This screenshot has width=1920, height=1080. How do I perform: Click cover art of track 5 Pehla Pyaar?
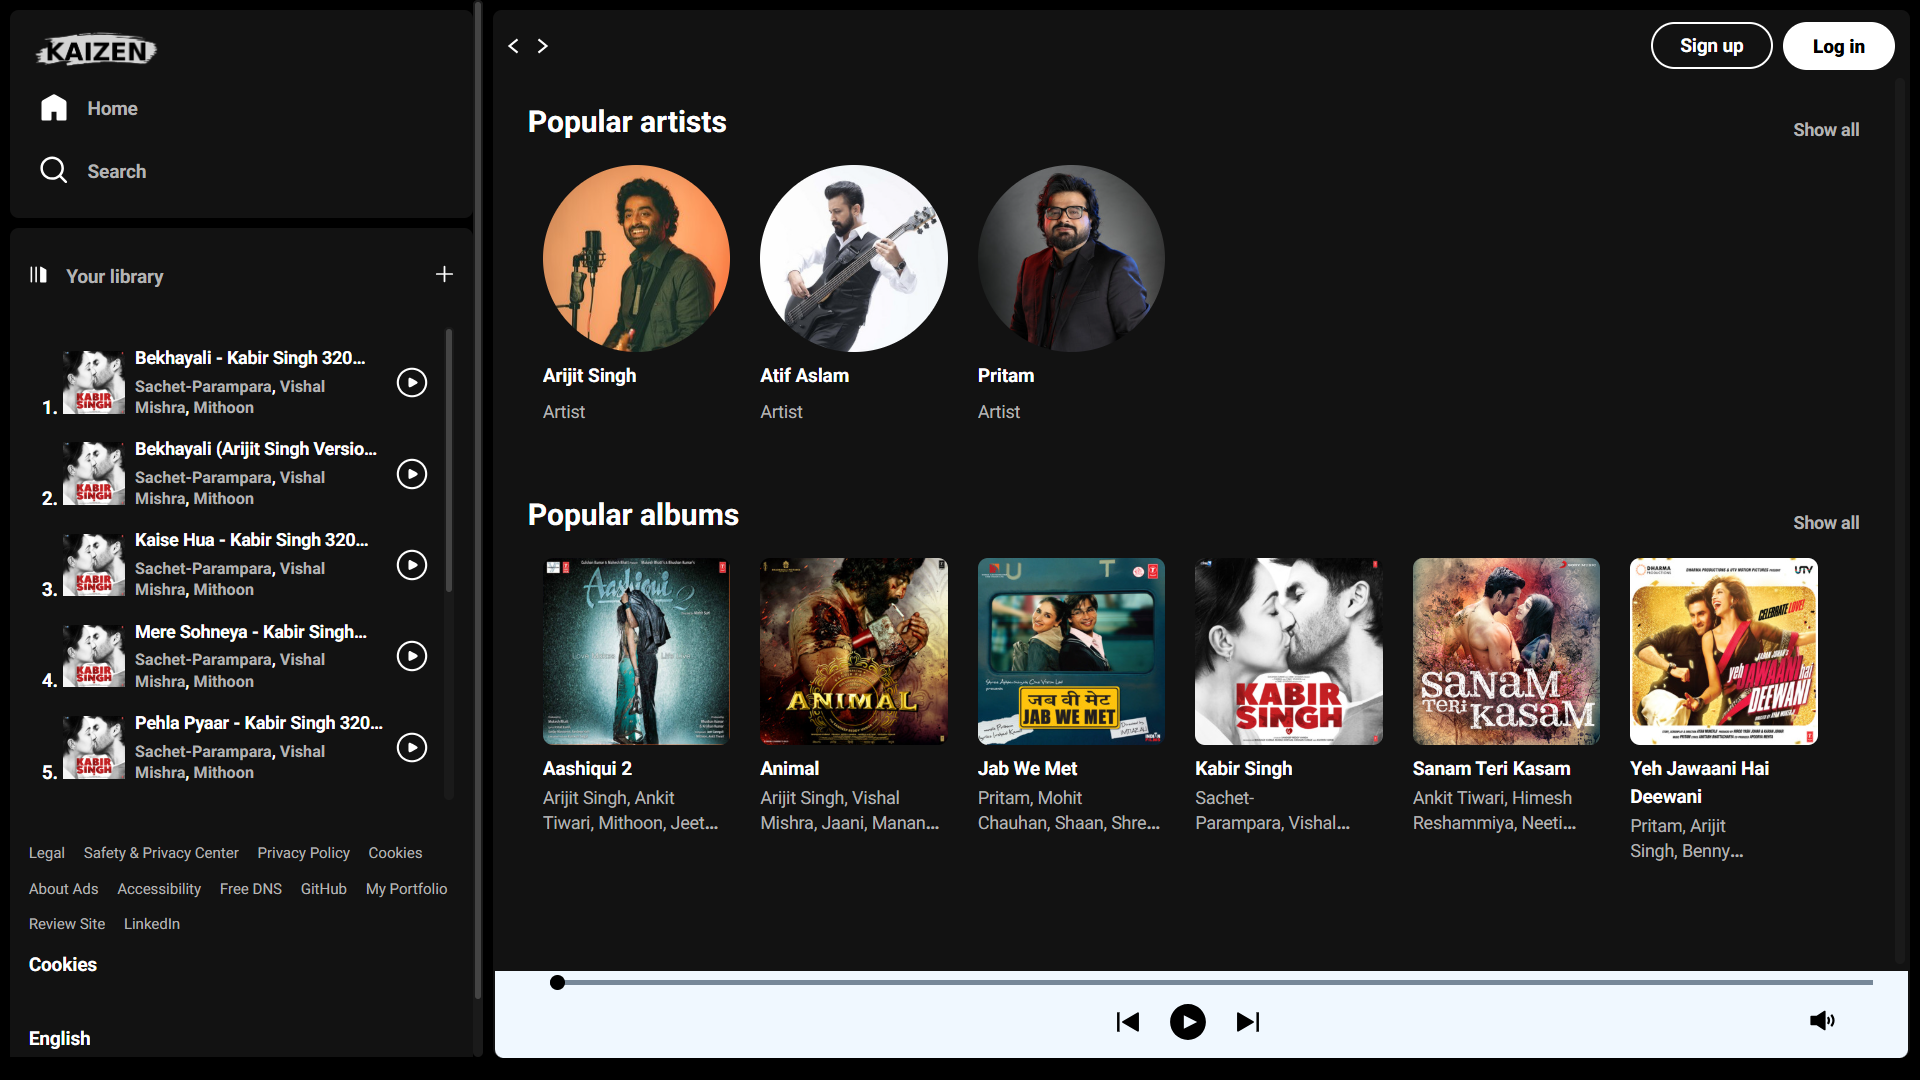click(x=94, y=747)
